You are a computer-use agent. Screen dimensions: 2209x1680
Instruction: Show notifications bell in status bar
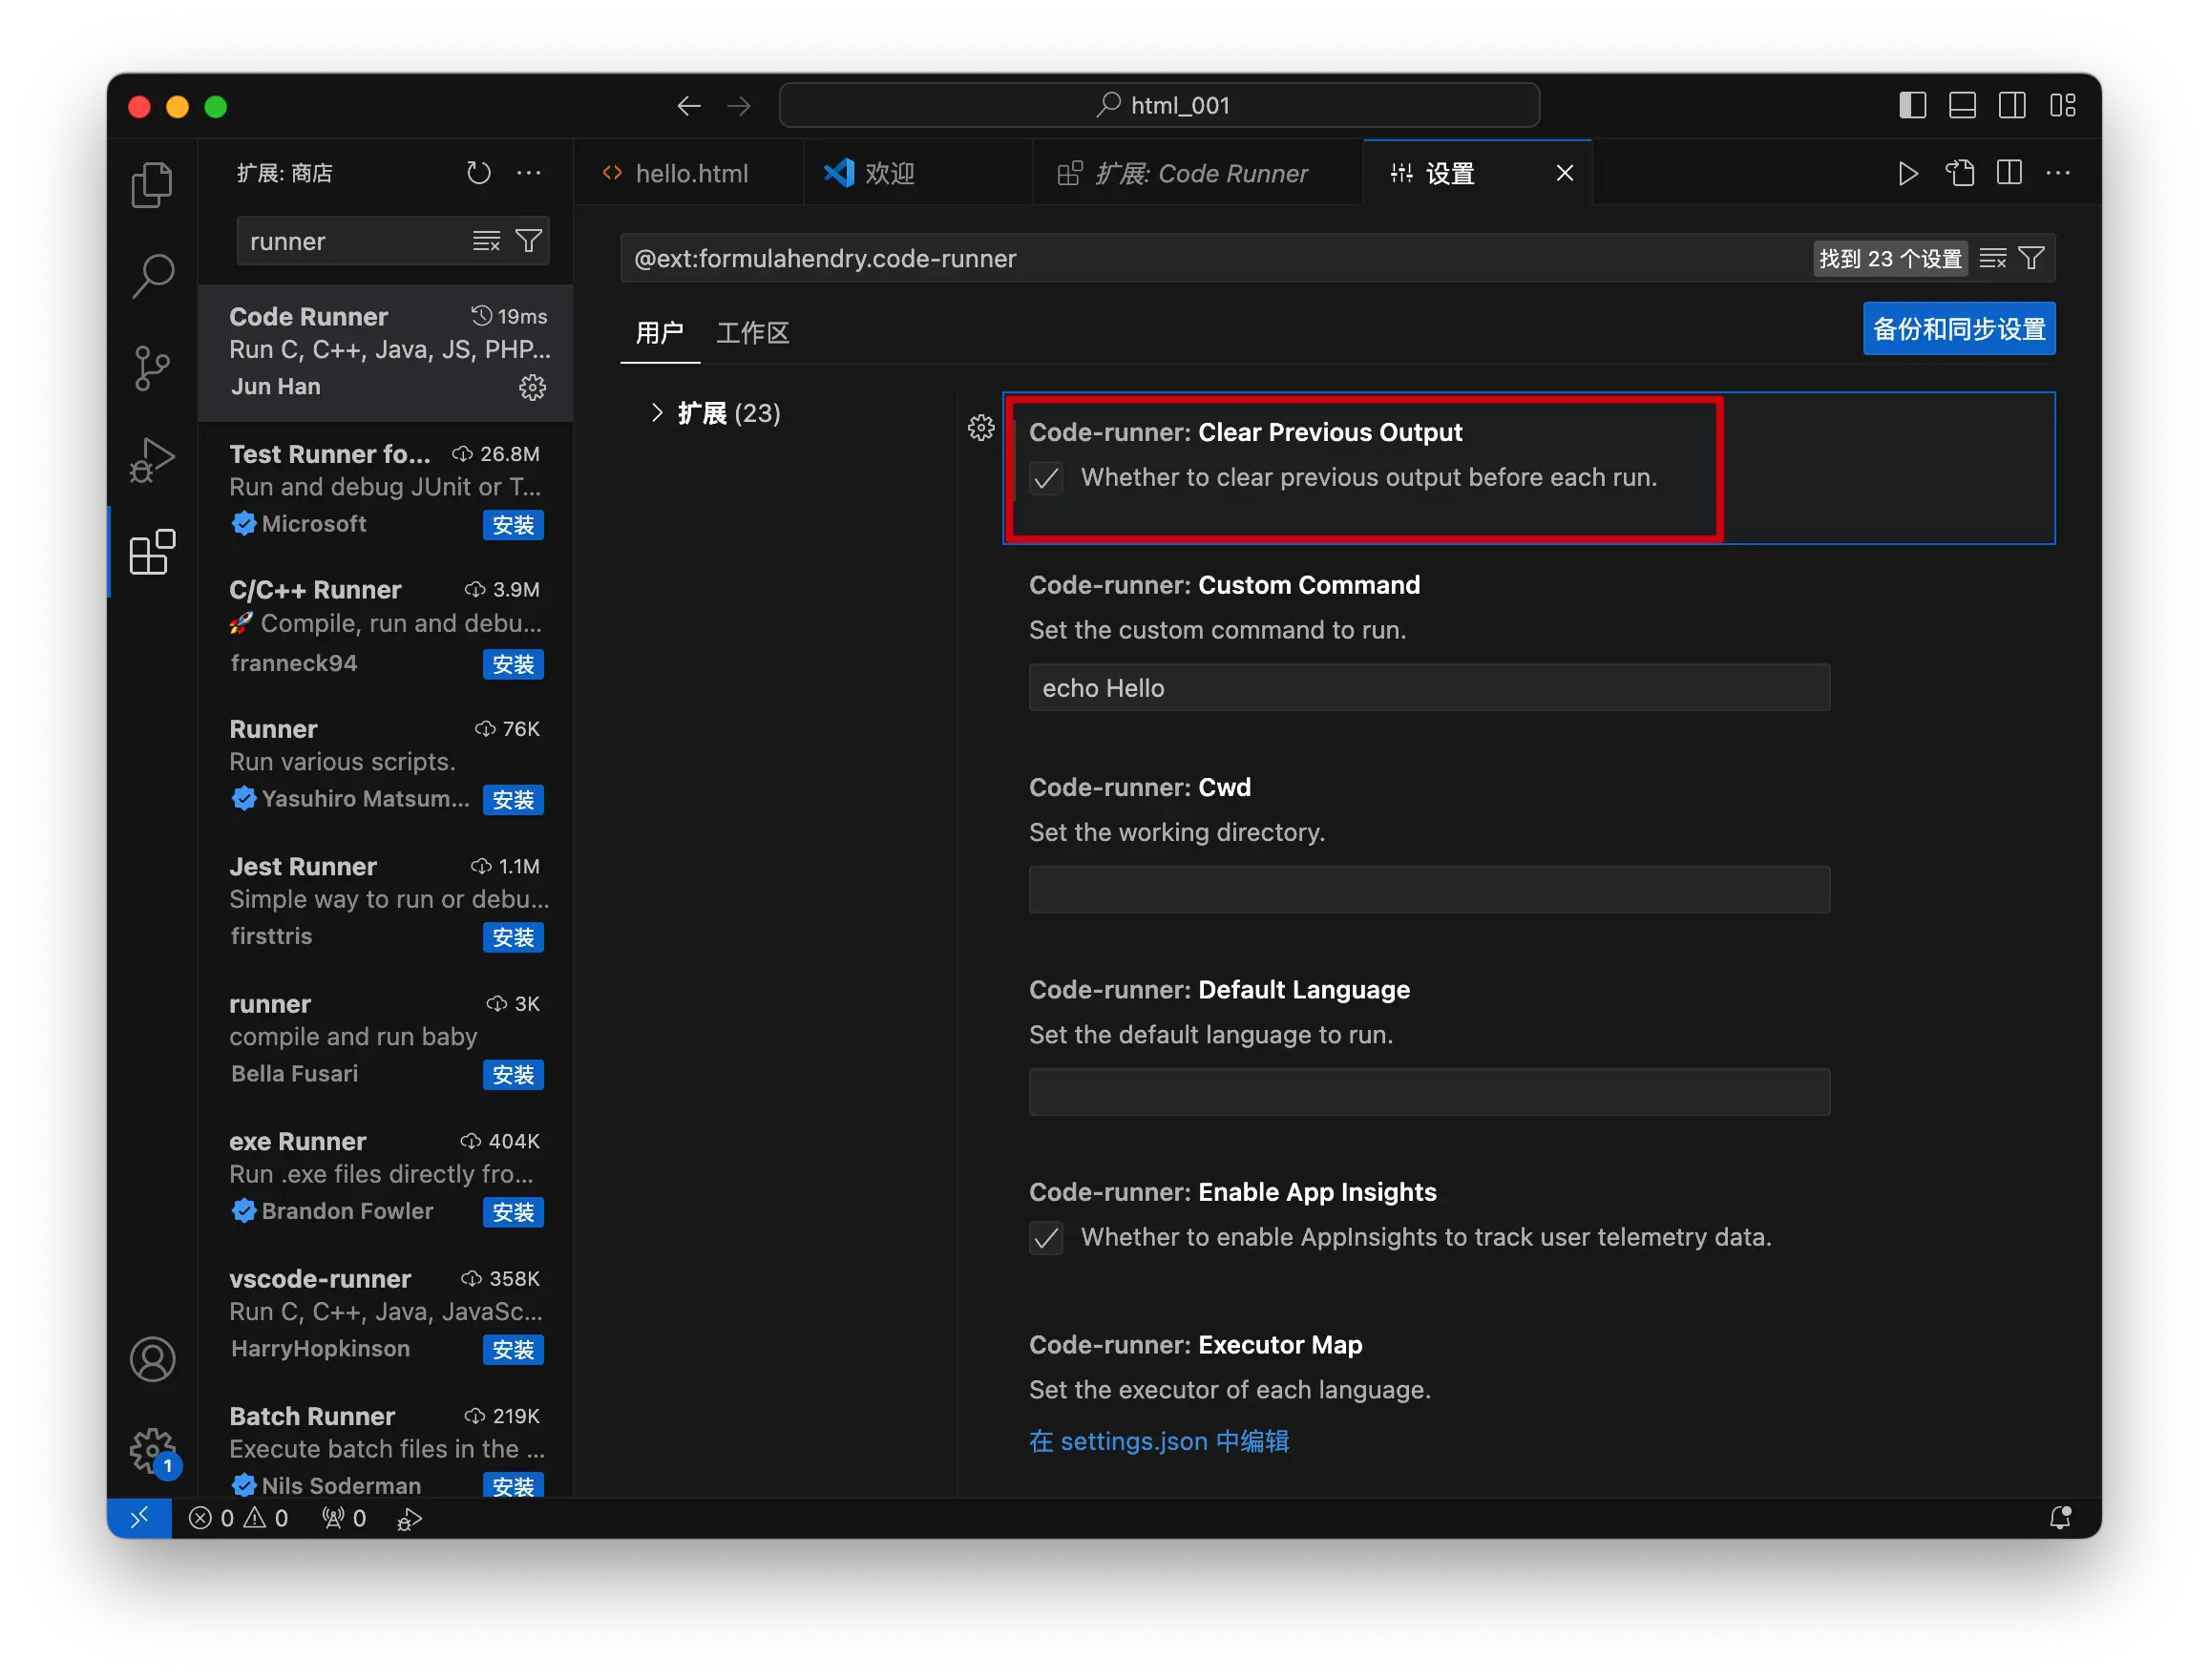tap(2060, 1518)
